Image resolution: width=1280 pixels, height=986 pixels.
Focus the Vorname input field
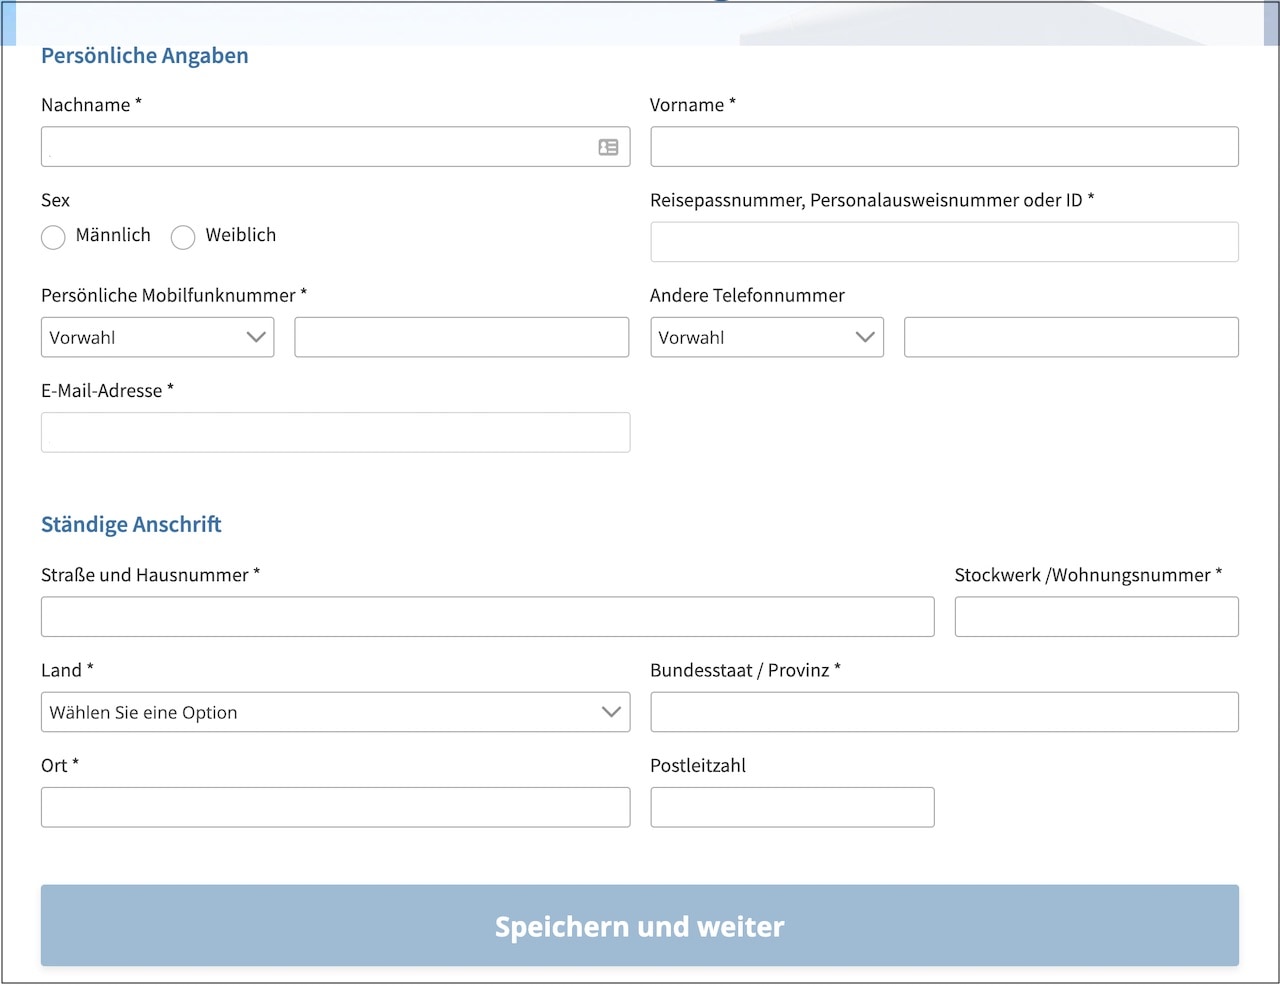point(944,147)
